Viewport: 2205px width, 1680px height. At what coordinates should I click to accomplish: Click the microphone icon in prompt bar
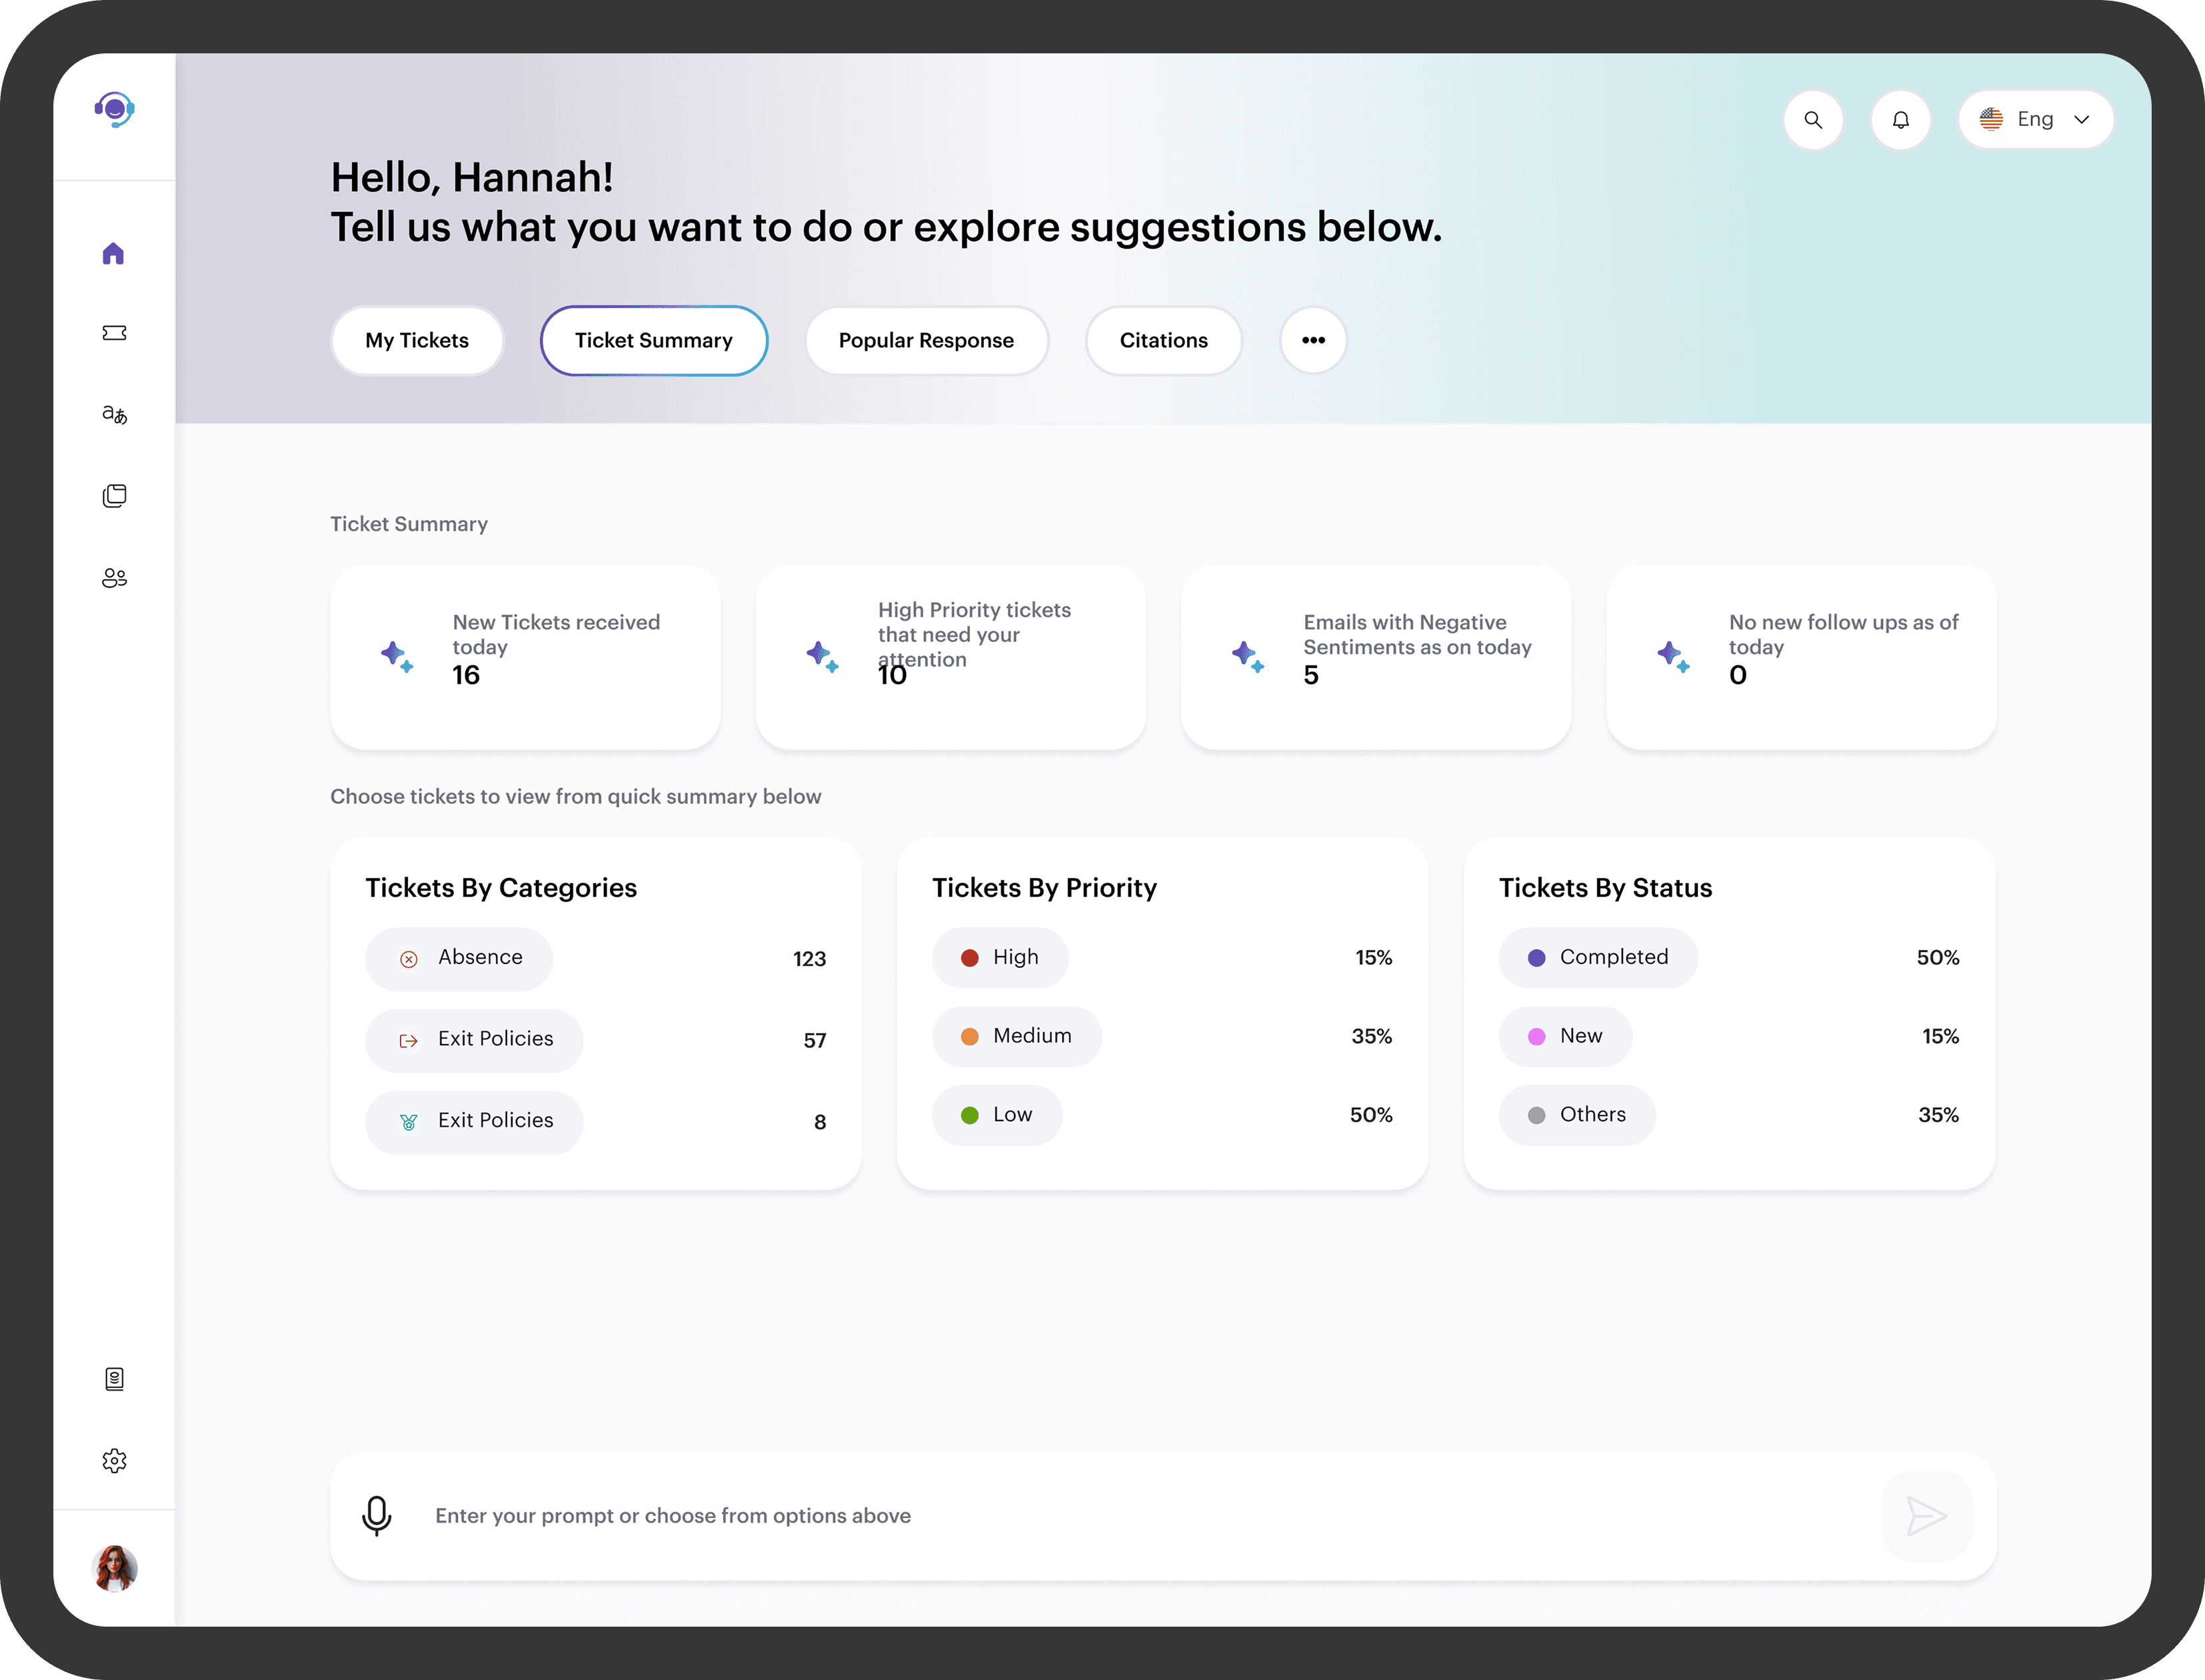(x=377, y=1516)
